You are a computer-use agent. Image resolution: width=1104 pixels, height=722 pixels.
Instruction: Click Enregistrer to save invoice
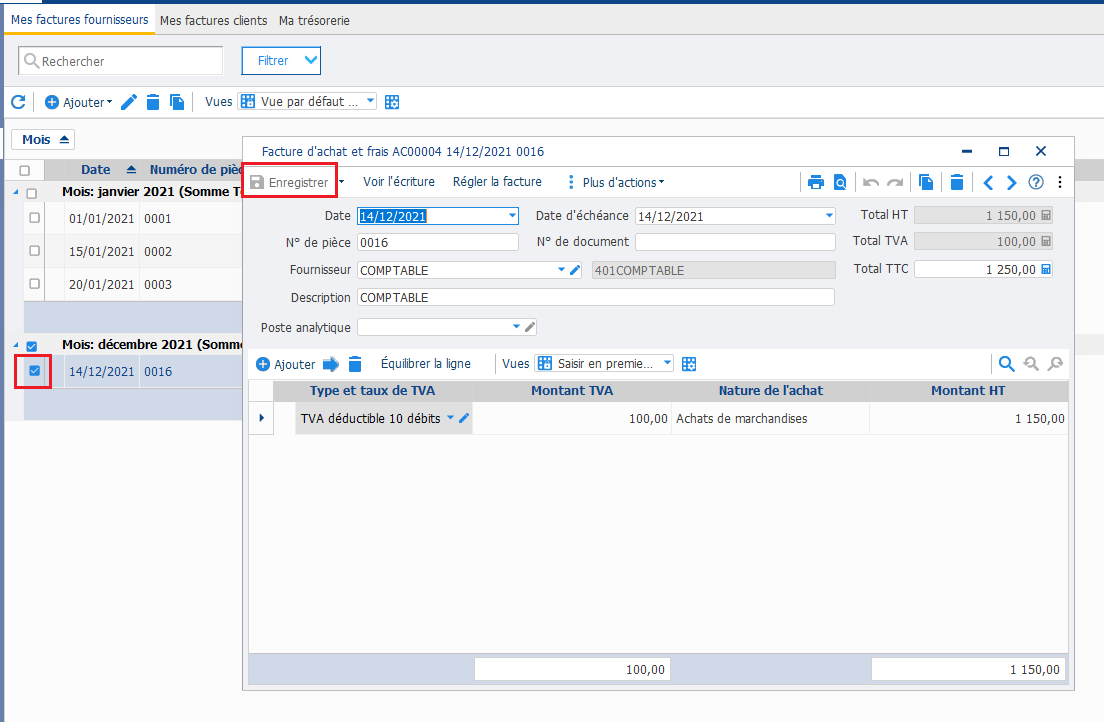point(290,182)
